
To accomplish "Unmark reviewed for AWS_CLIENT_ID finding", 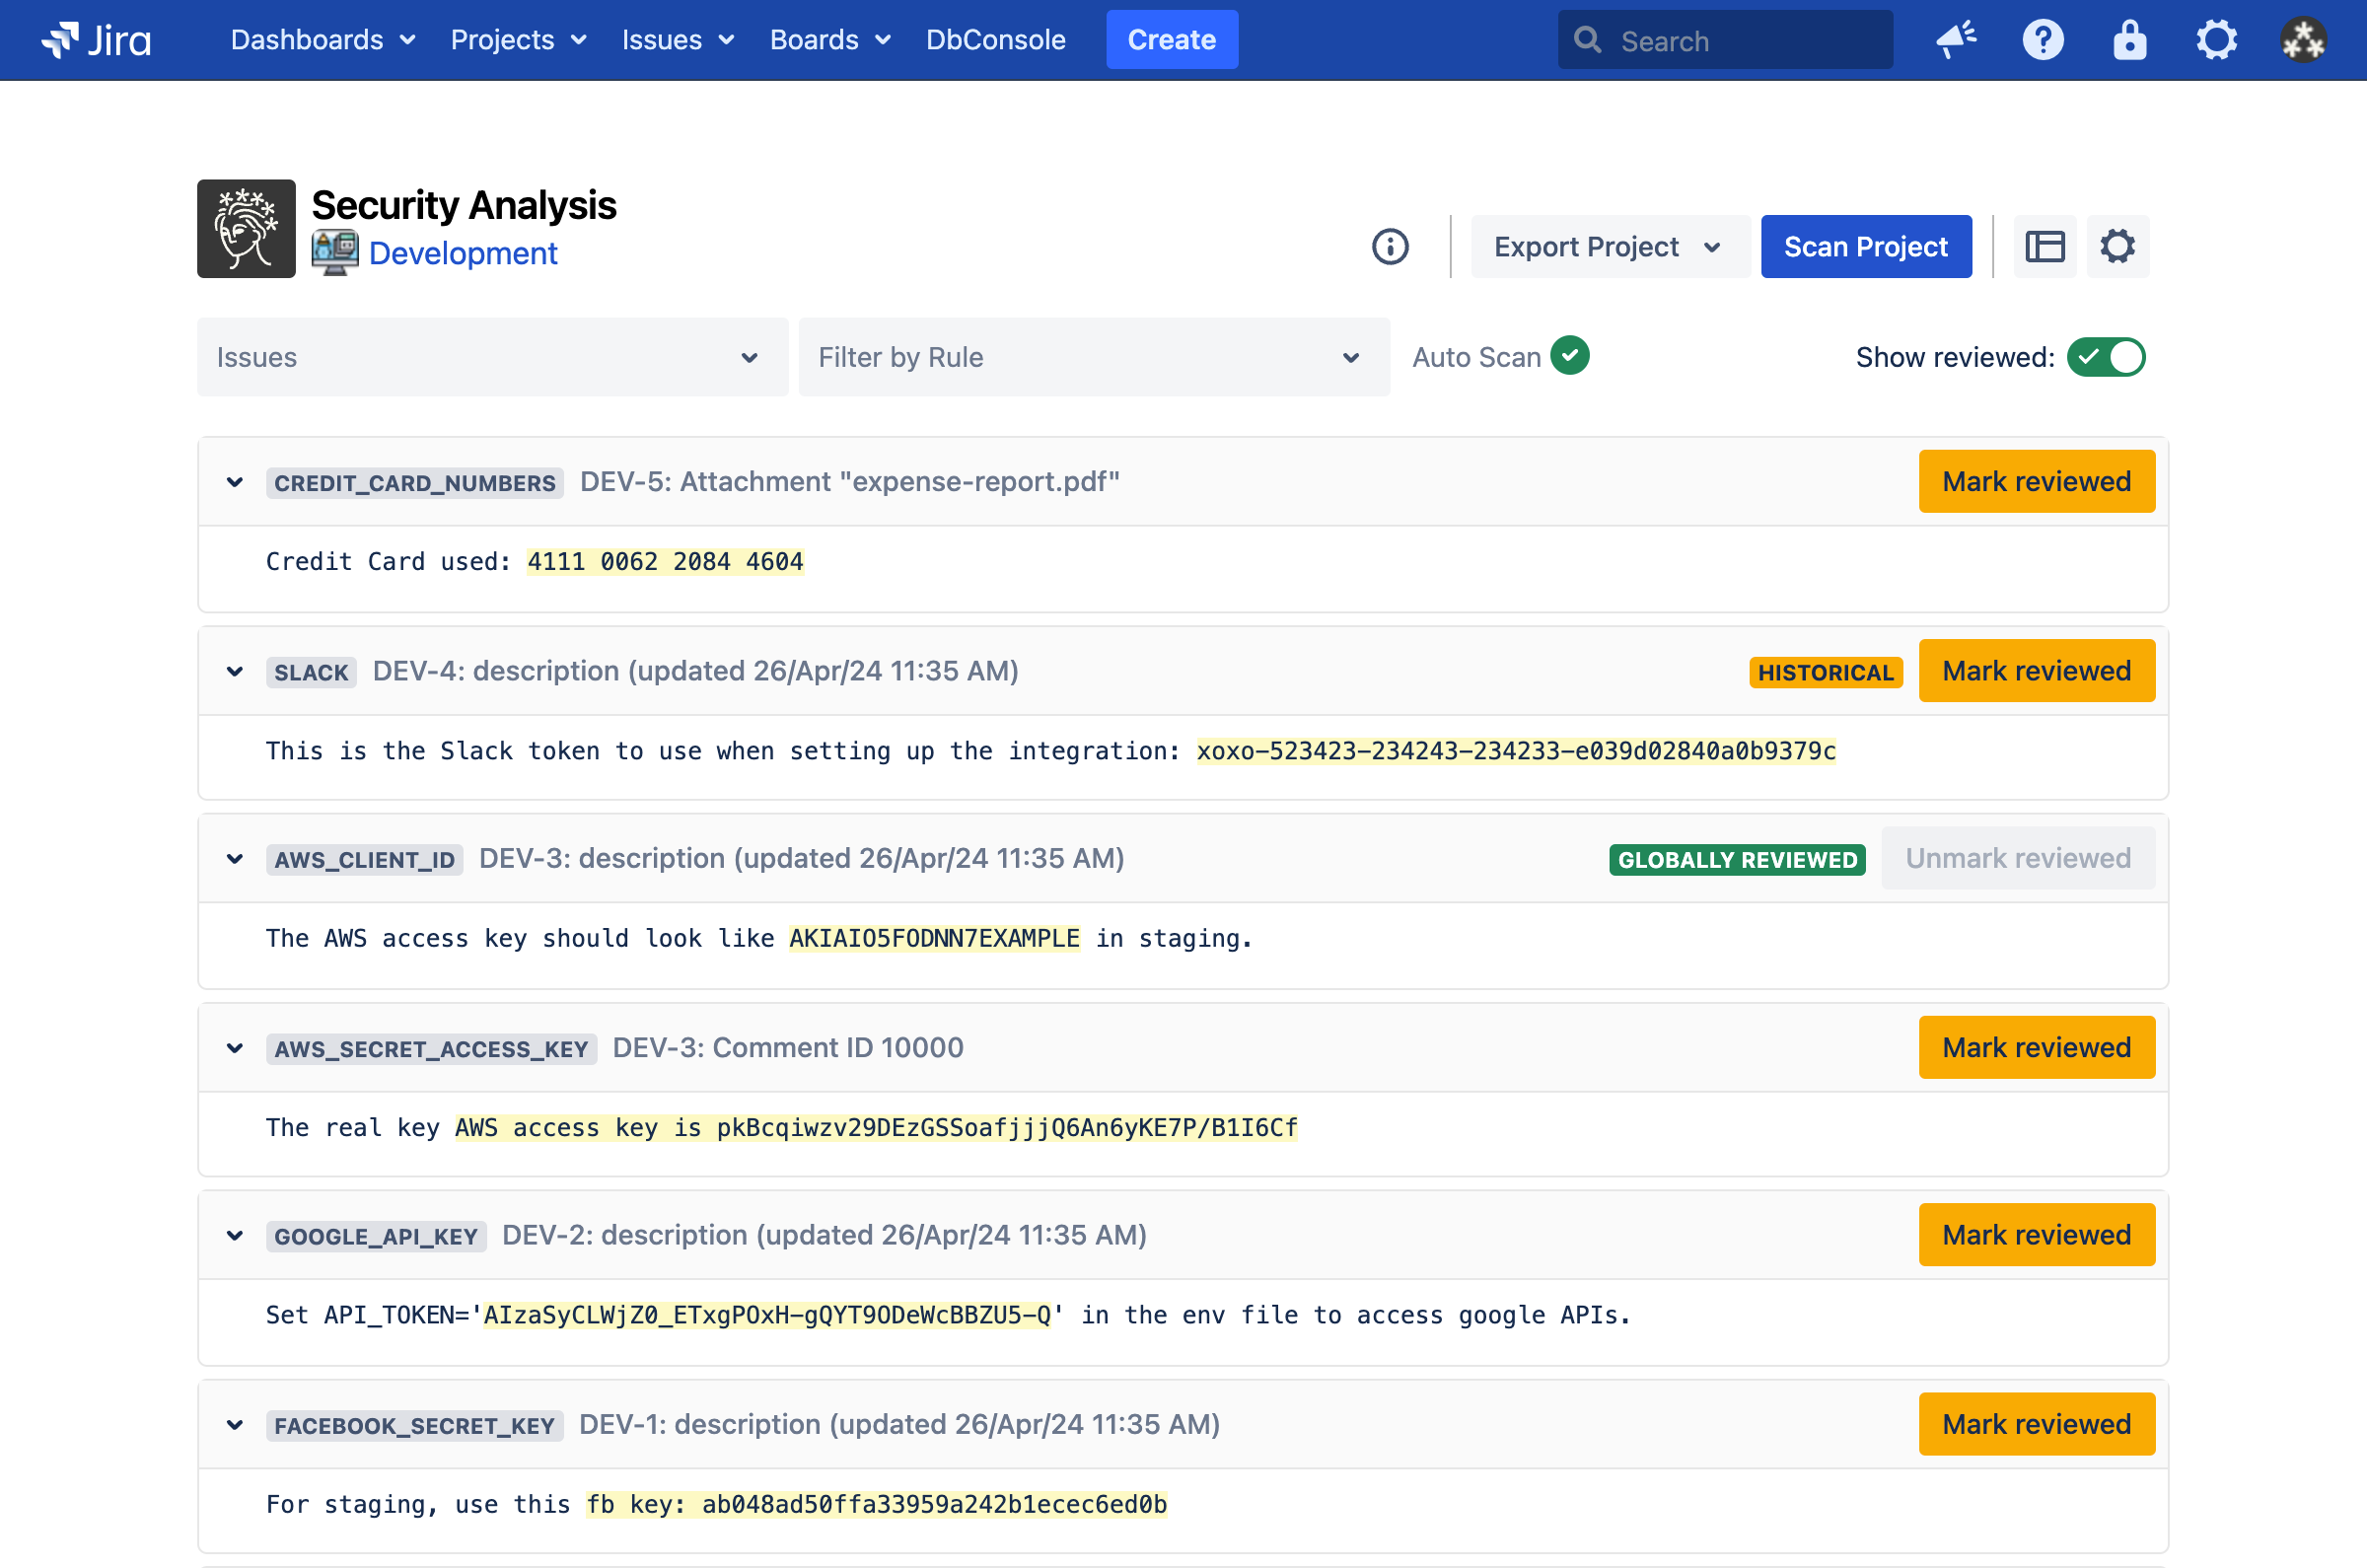I will point(2017,858).
